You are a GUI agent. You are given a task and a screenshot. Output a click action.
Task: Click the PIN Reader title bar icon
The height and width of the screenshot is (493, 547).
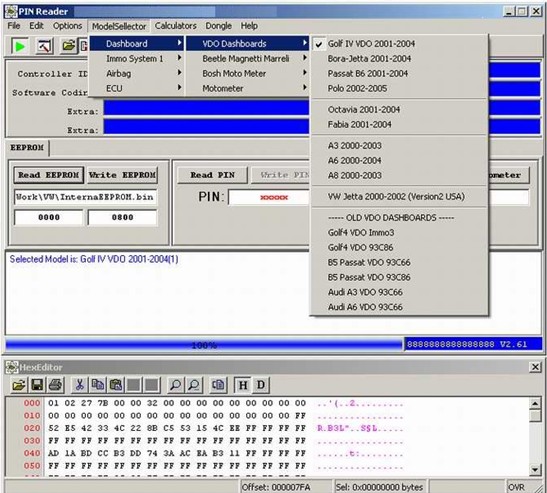[11, 12]
